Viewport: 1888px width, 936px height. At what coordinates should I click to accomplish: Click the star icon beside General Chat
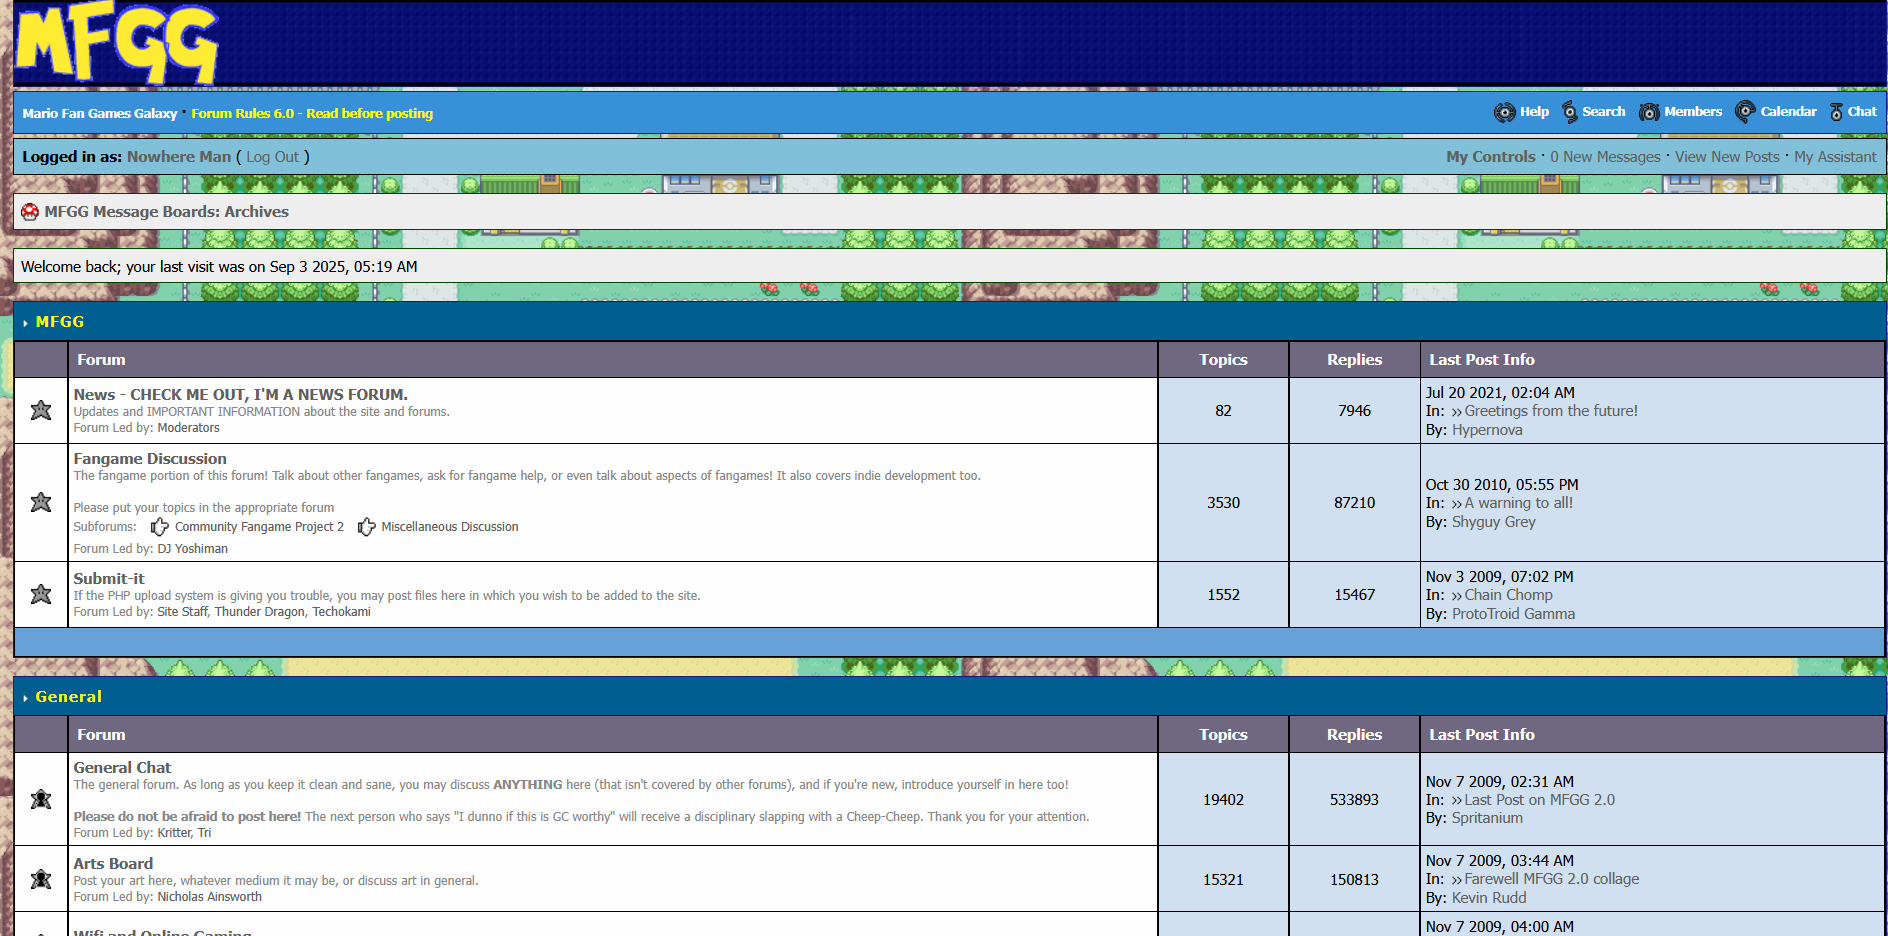pyautogui.click(x=41, y=799)
